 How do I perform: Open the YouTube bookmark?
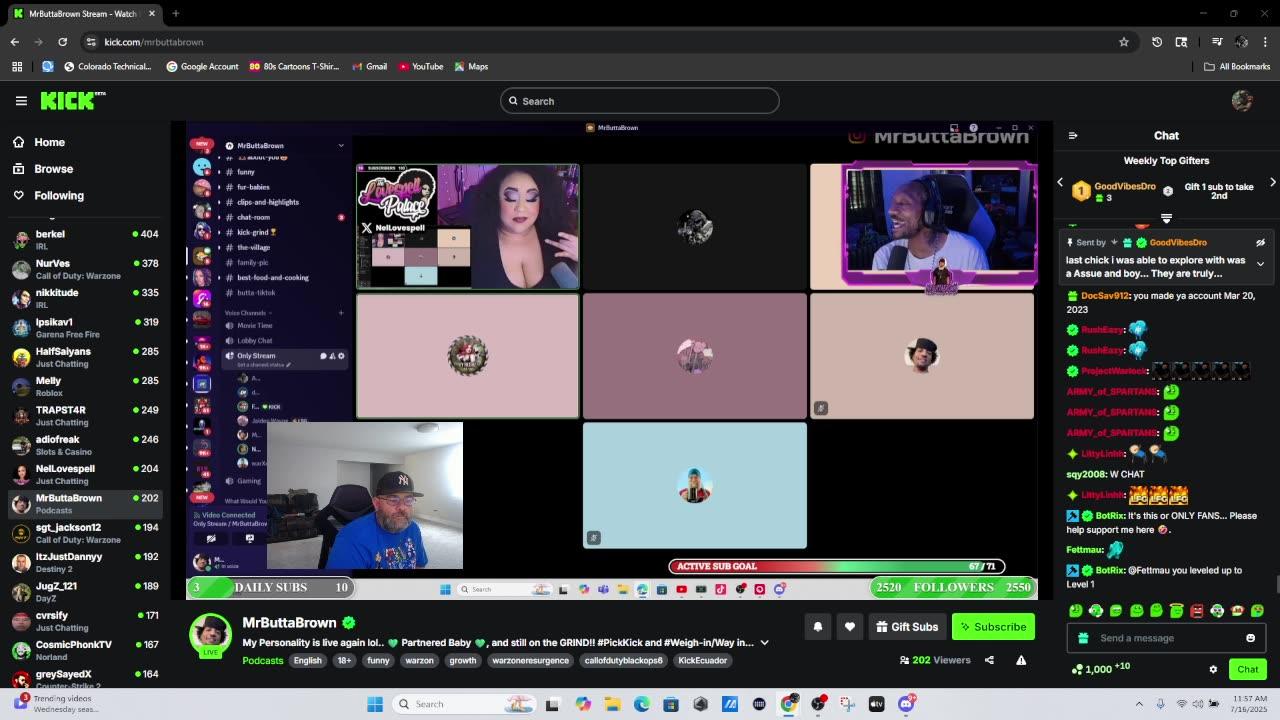pyautogui.click(x=420, y=66)
